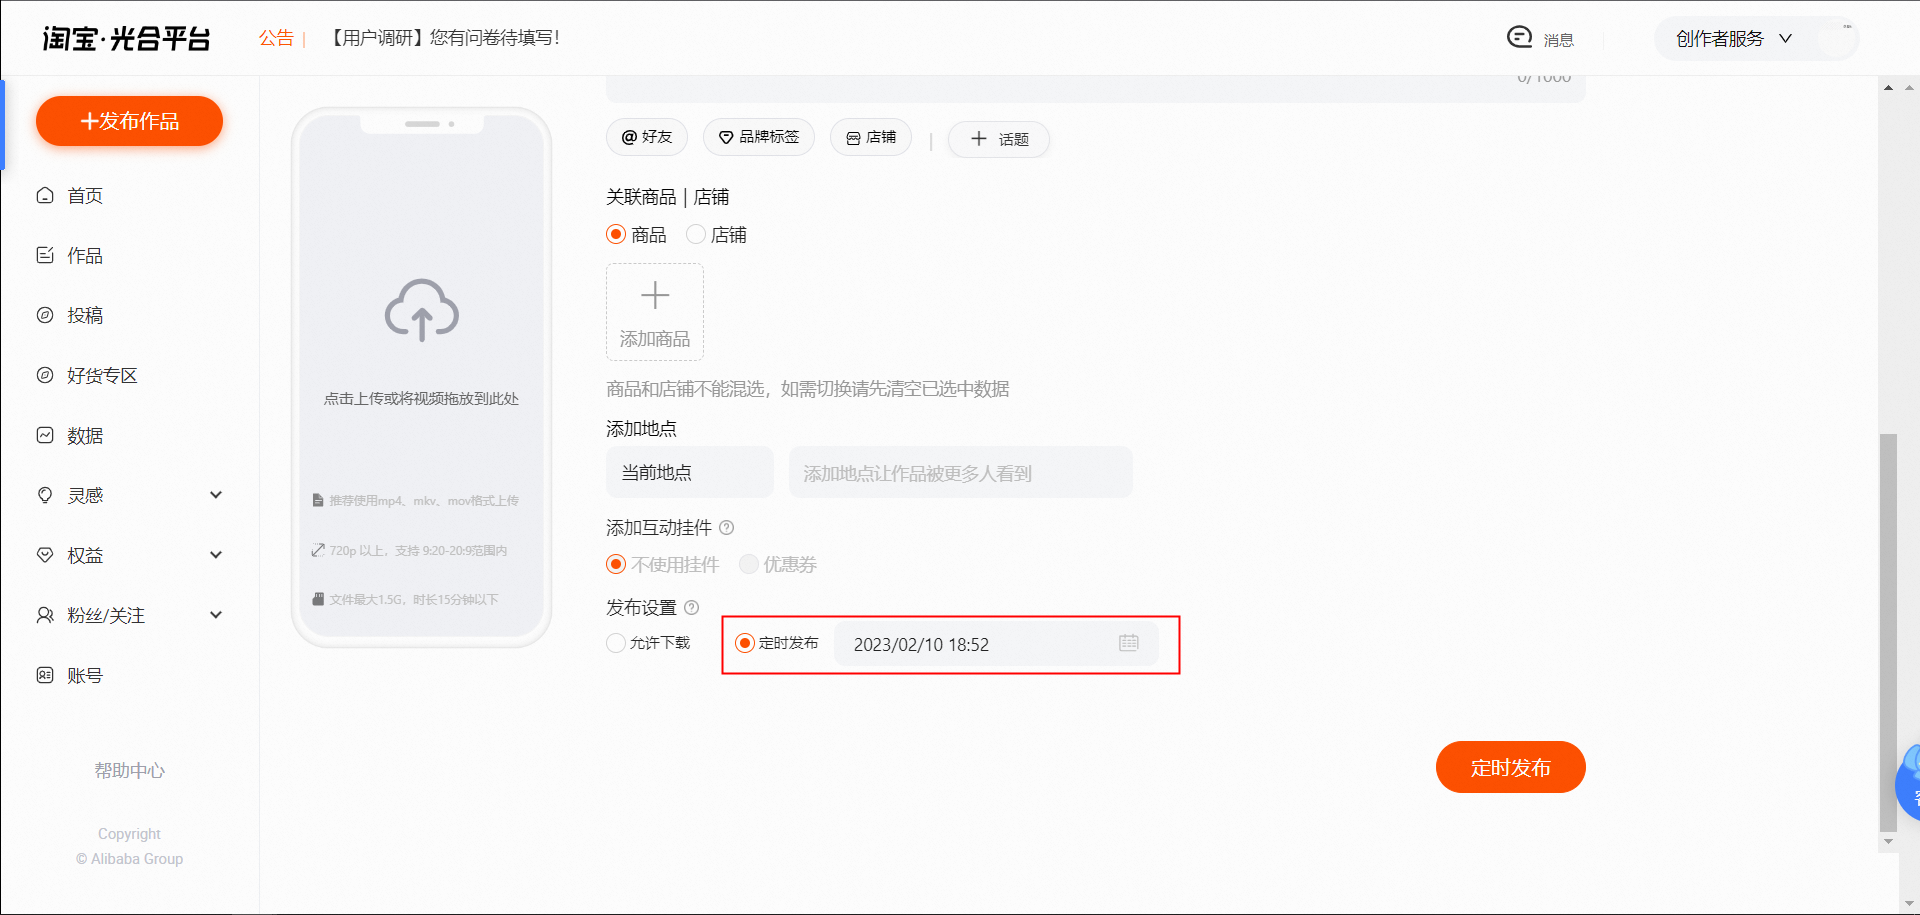
Task: Click the Taobao 光合平台 logo
Action: click(127, 38)
